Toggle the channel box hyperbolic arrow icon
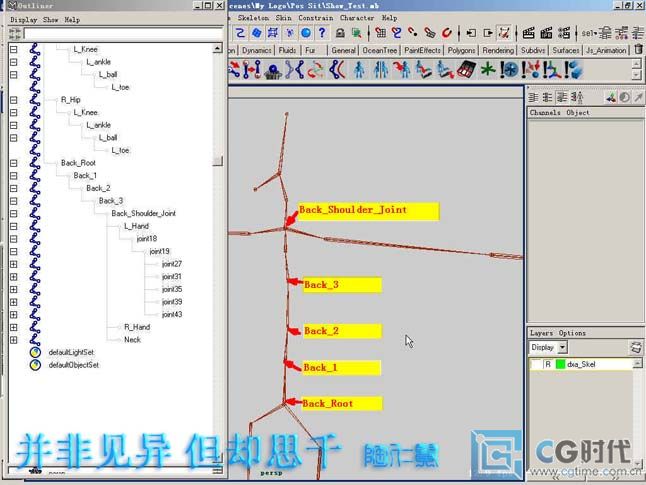Image resolution: width=646 pixels, height=485 pixels. pos(638,97)
